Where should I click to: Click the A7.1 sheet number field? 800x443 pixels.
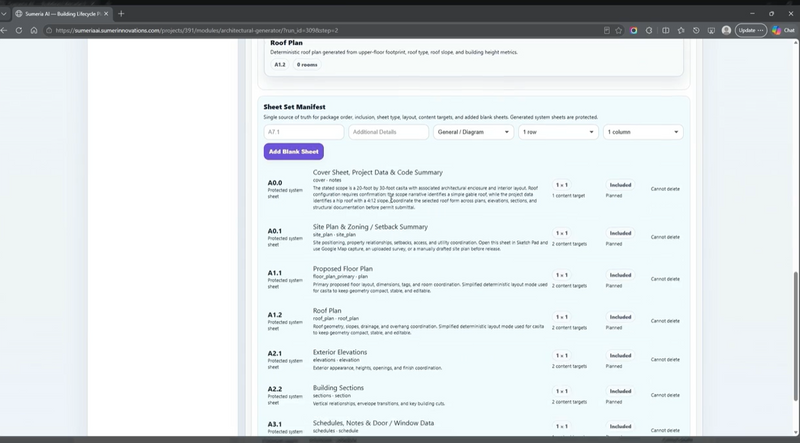coord(304,132)
